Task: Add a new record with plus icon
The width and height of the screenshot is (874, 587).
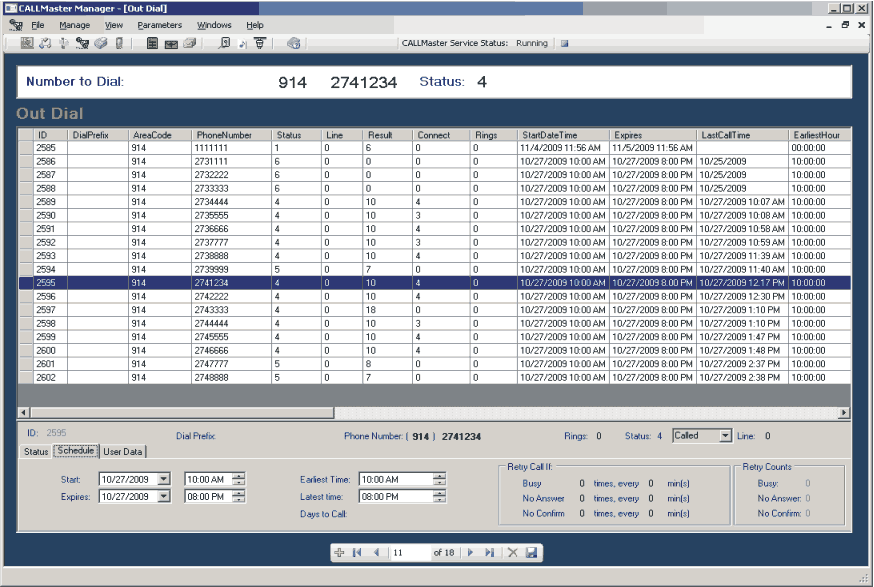Action: [339, 552]
